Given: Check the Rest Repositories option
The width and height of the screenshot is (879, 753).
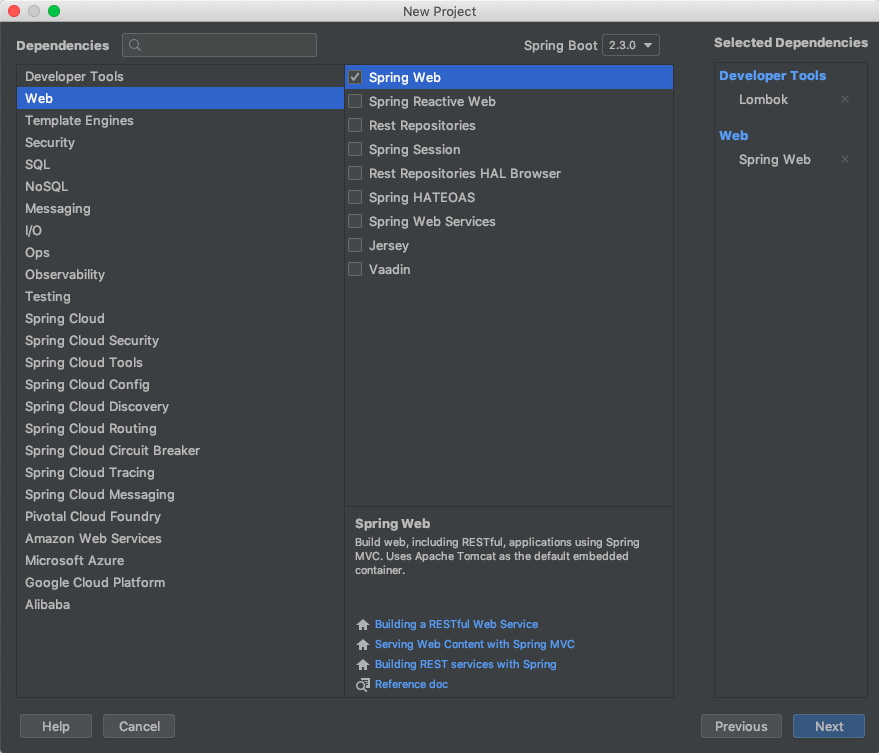Looking at the screenshot, I should 355,125.
